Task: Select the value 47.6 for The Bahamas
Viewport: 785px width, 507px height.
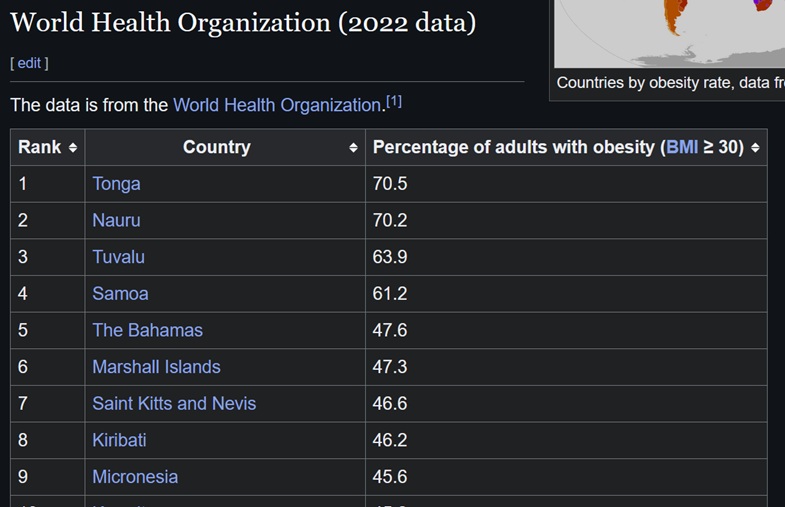Action: click(x=390, y=330)
